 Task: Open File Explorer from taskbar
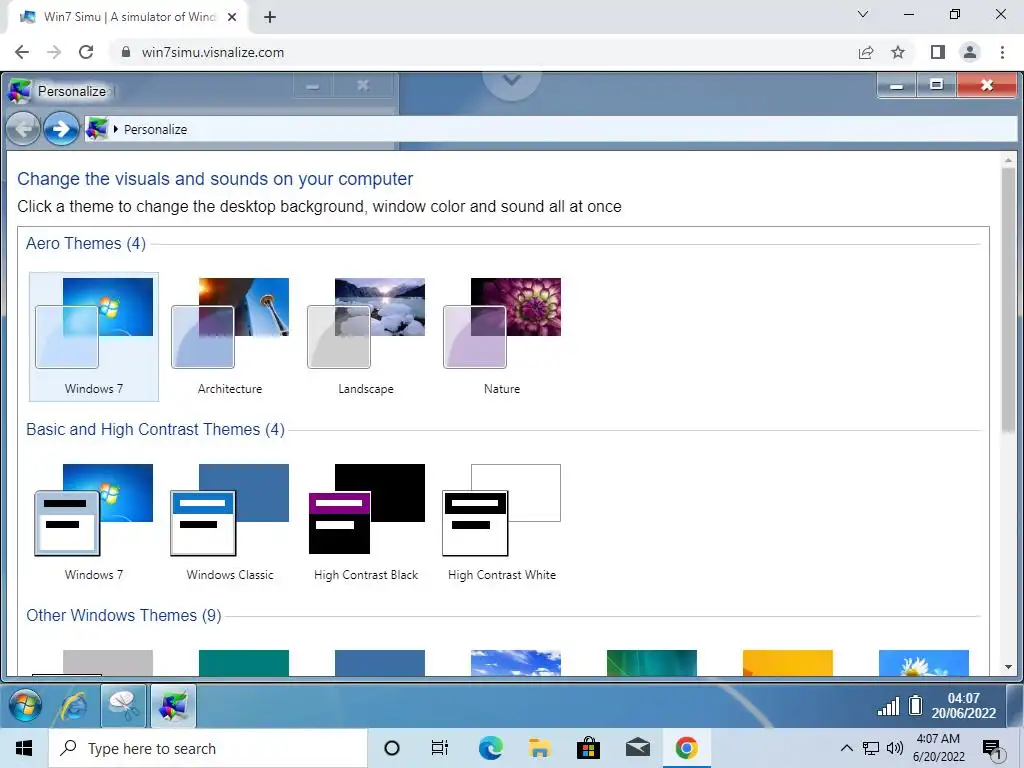(539, 748)
